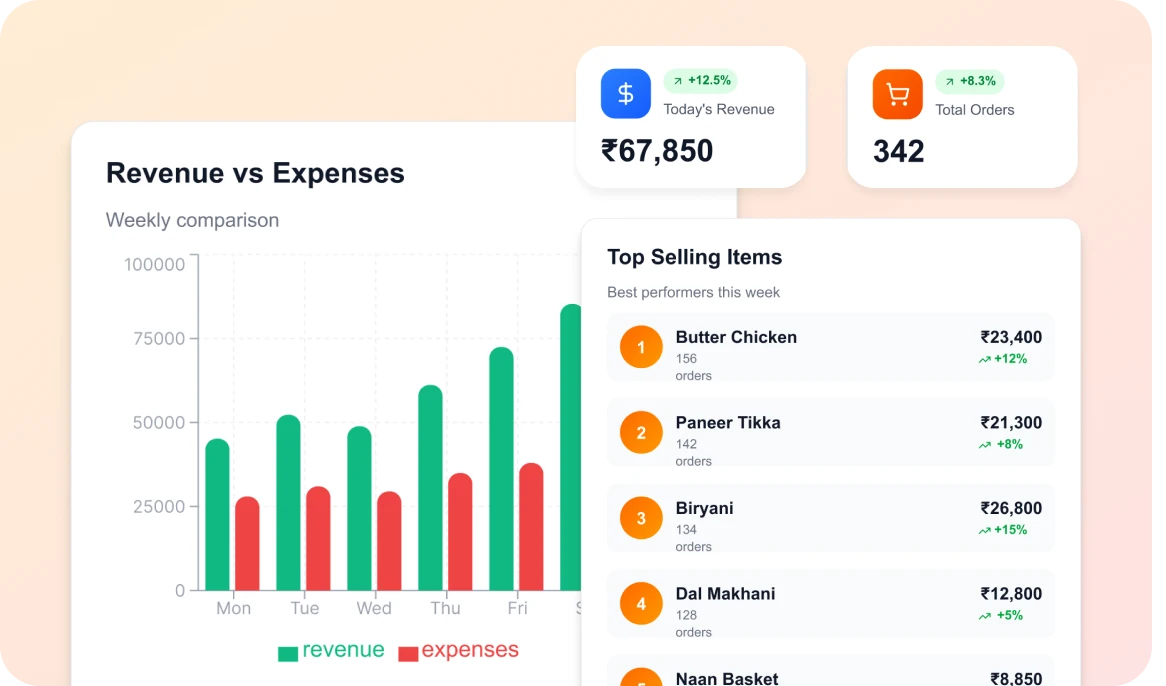The width and height of the screenshot is (1166, 686).
Task: Click the green revenue legend swatch
Action: pyautogui.click(x=288, y=654)
